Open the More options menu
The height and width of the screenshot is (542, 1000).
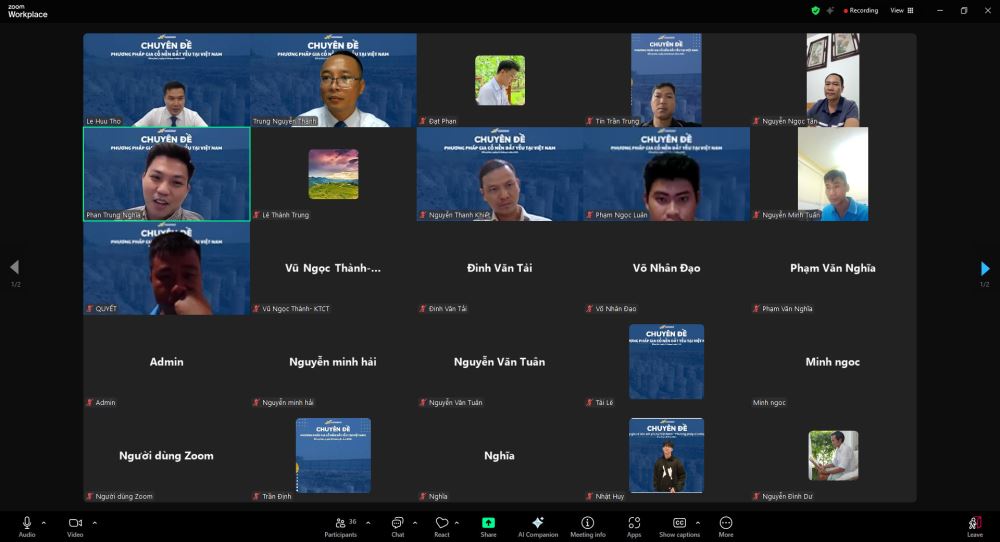726,523
